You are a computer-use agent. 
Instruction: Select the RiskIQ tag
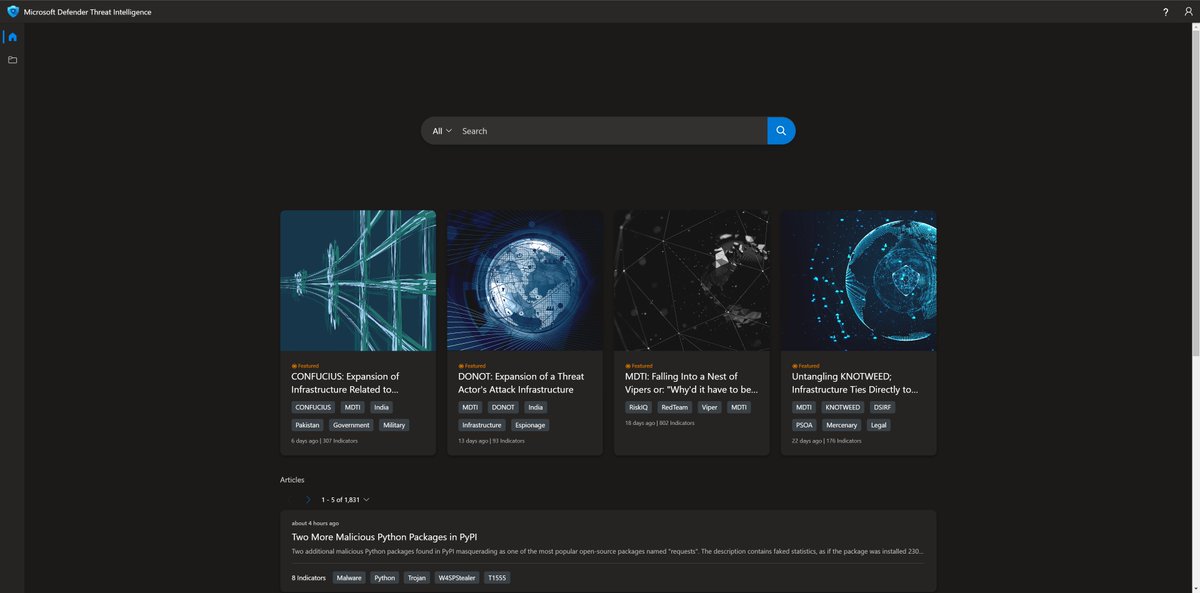click(x=638, y=407)
